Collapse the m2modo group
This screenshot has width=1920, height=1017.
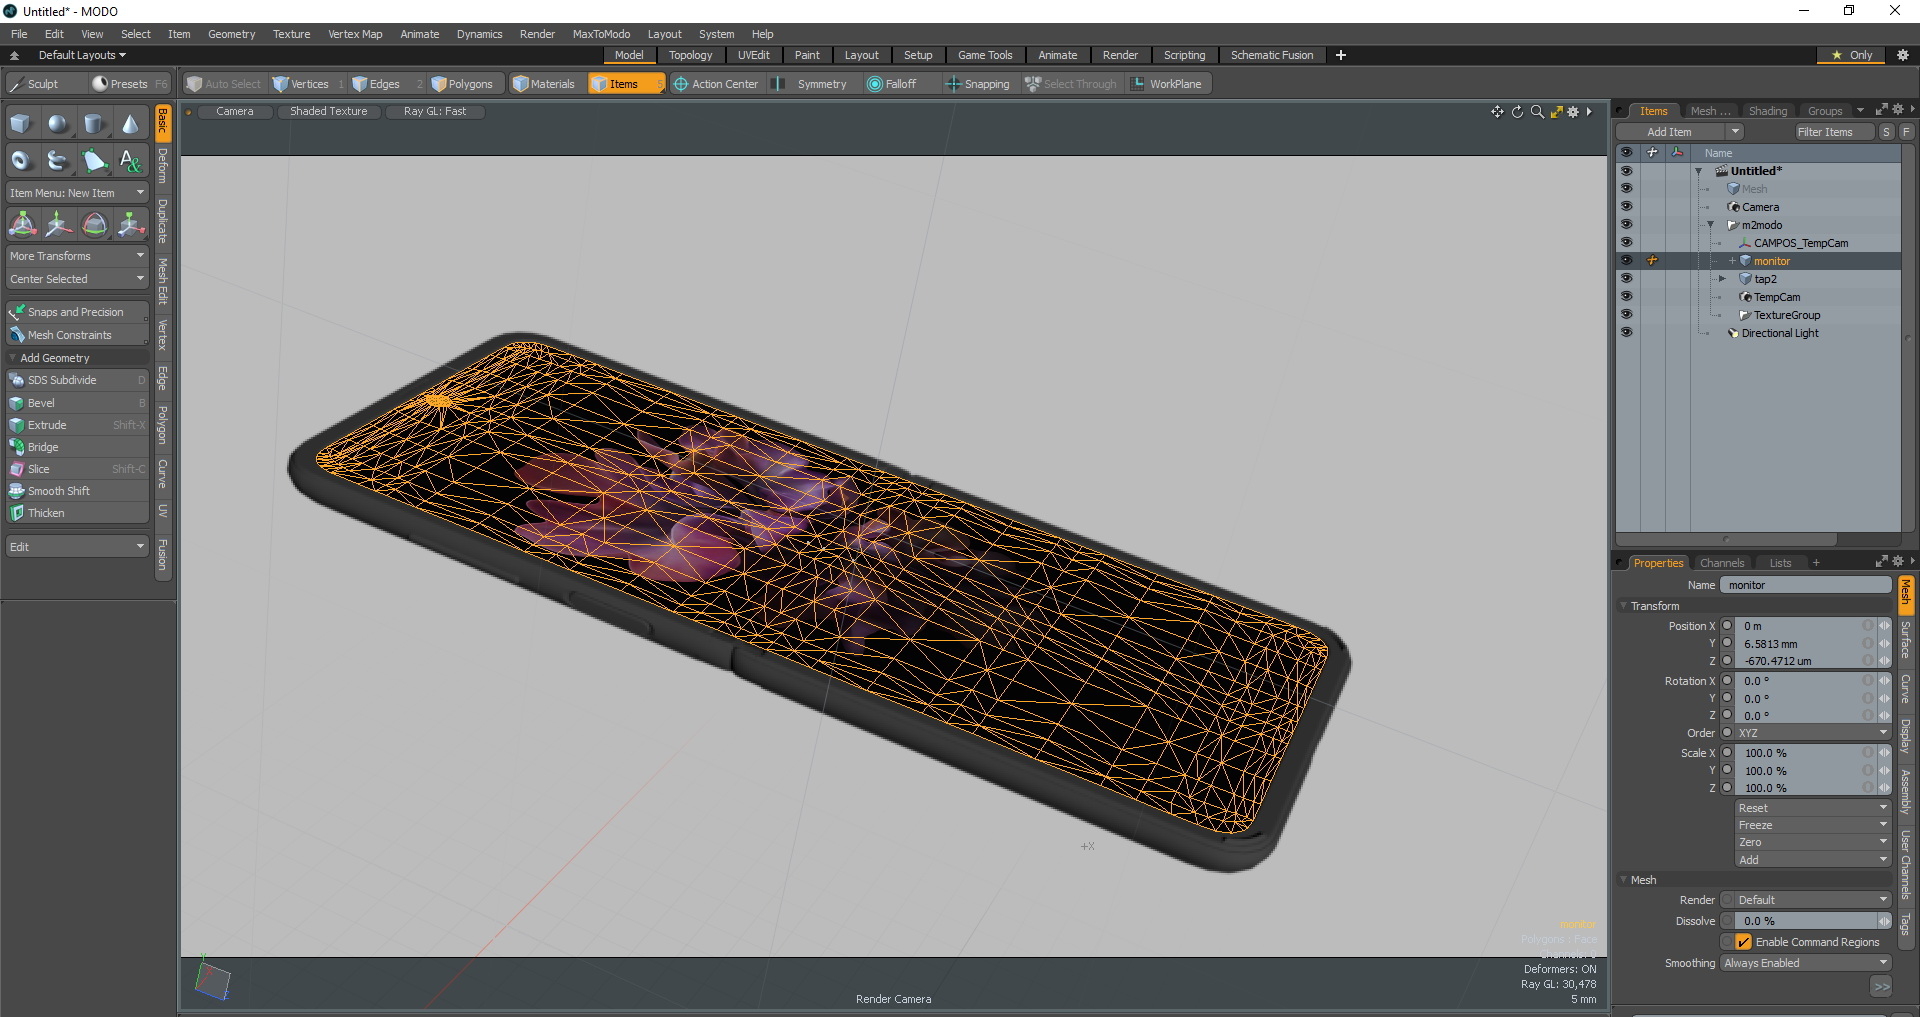coord(1711,225)
